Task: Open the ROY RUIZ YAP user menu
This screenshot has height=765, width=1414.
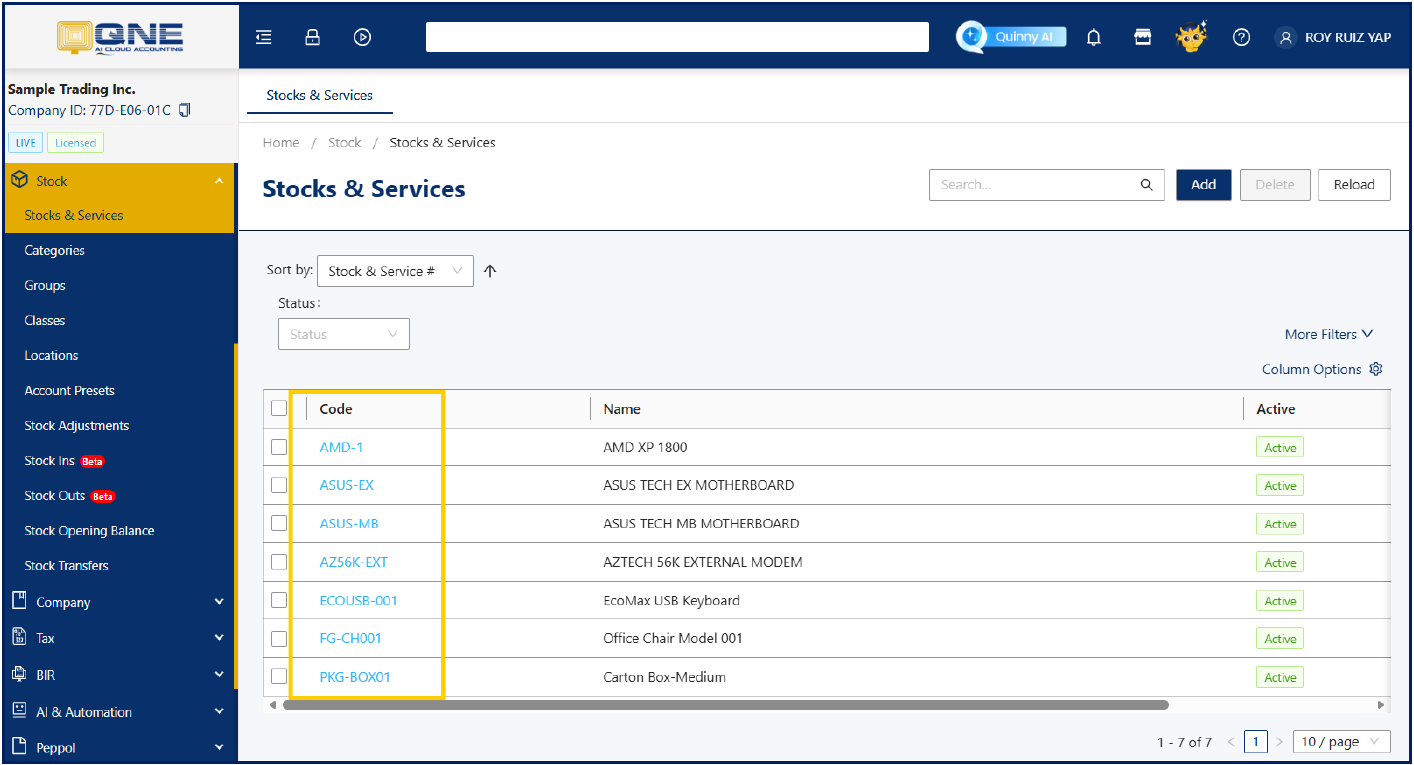Action: tap(1333, 37)
